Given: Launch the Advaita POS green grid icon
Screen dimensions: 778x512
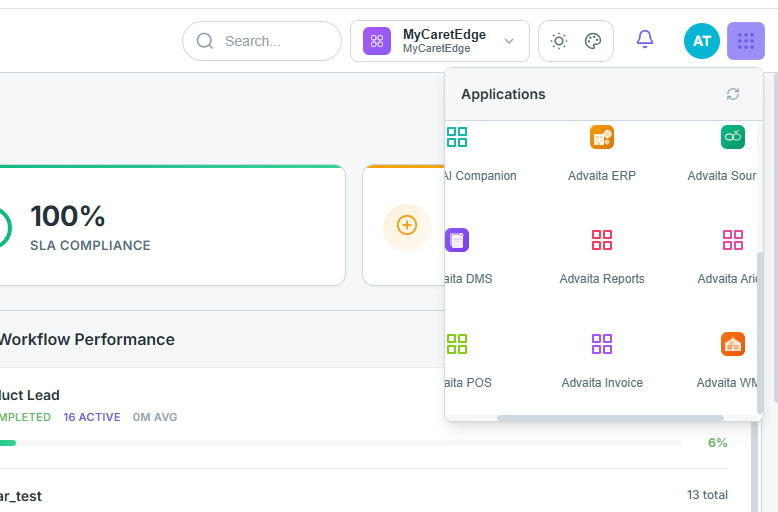Looking at the screenshot, I should click(x=456, y=344).
